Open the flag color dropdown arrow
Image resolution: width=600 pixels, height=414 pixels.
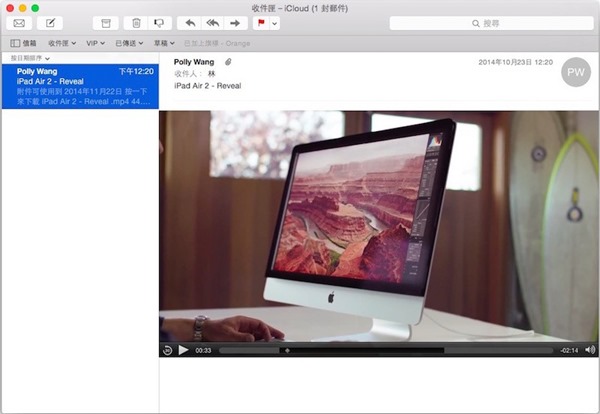pyautogui.click(x=275, y=24)
